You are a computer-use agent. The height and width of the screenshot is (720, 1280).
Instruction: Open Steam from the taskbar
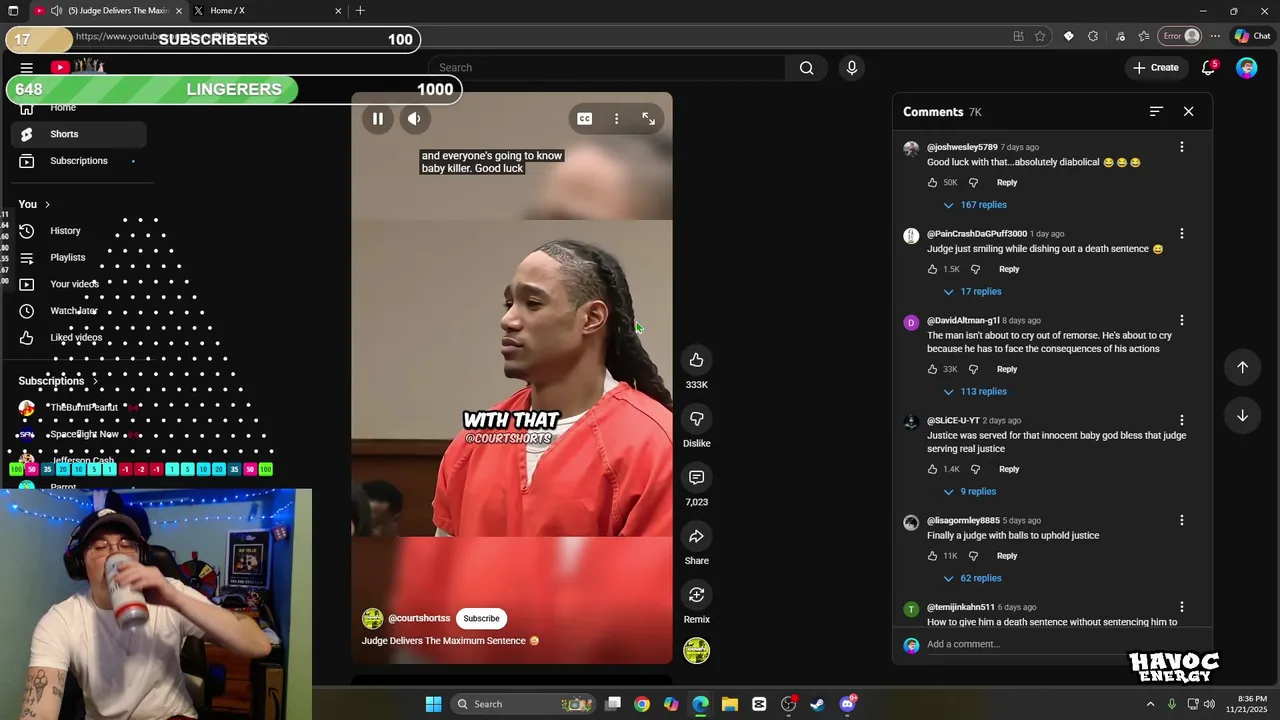(x=817, y=704)
